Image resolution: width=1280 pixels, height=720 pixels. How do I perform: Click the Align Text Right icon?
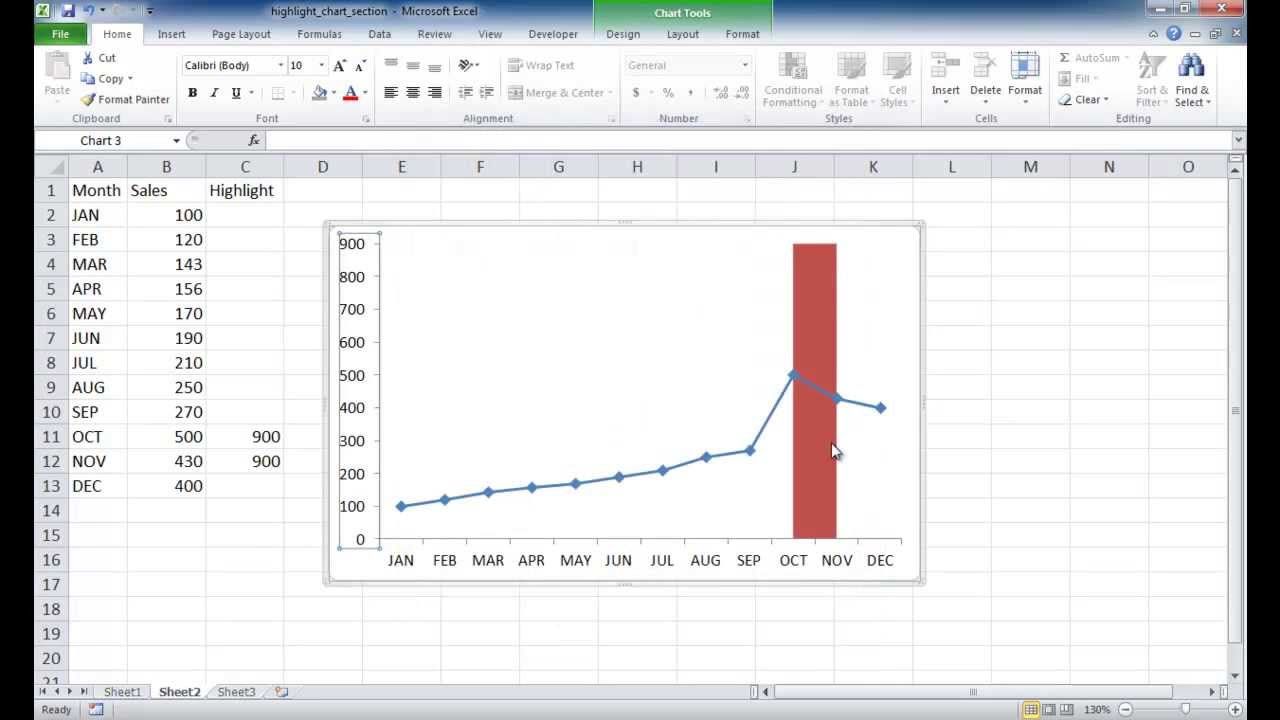(435, 93)
